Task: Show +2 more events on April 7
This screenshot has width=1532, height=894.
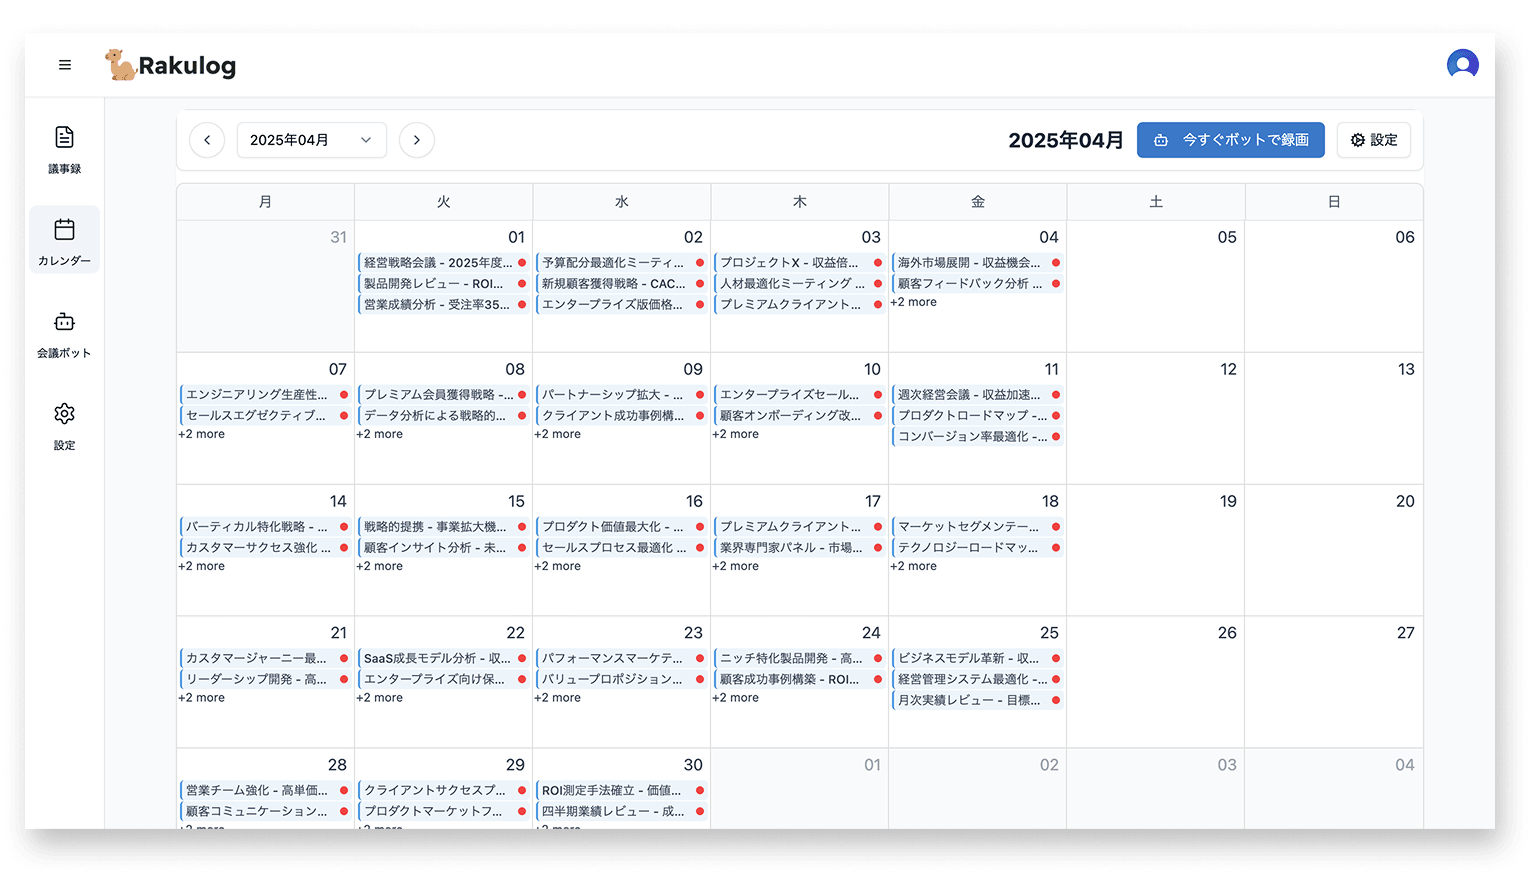Action: 202,434
